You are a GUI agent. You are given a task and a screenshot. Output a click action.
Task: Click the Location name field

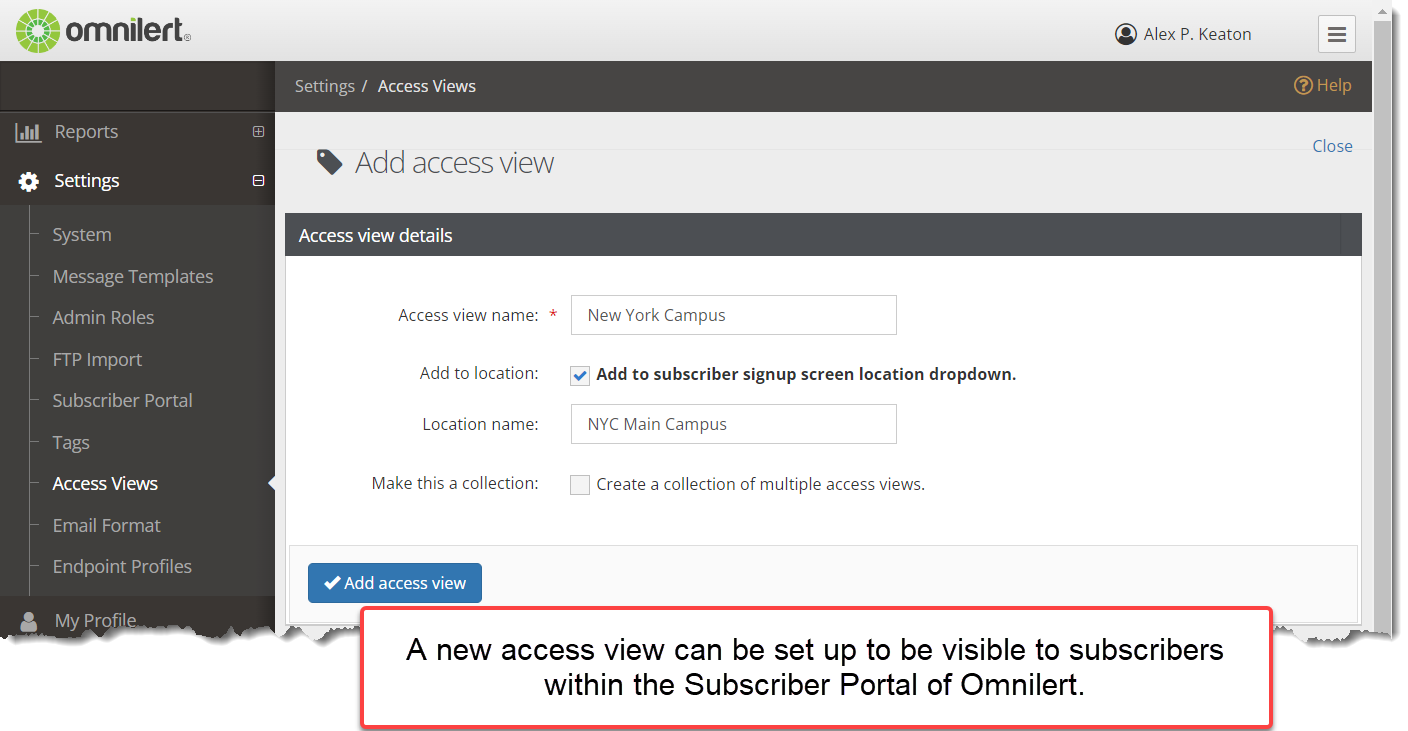[734, 424]
